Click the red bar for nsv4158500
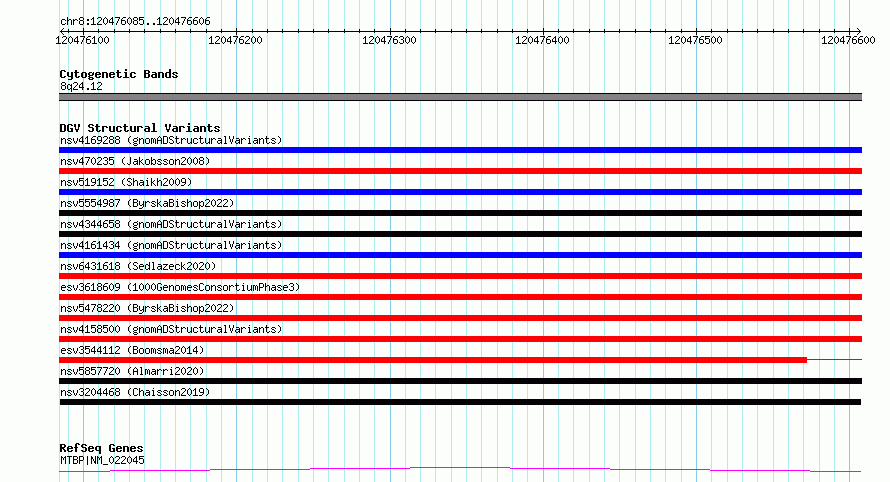This screenshot has height=482, width=890. pos(460,339)
